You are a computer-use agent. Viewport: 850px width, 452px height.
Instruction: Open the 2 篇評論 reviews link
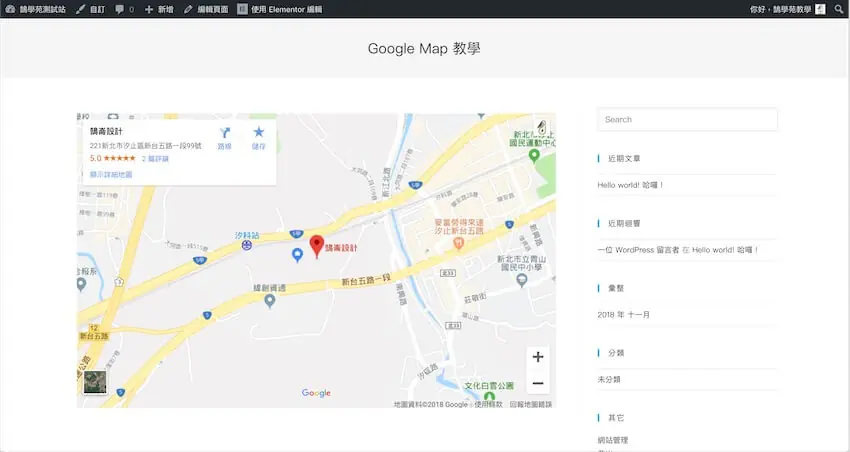pyautogui.click(x=155, y=159)
